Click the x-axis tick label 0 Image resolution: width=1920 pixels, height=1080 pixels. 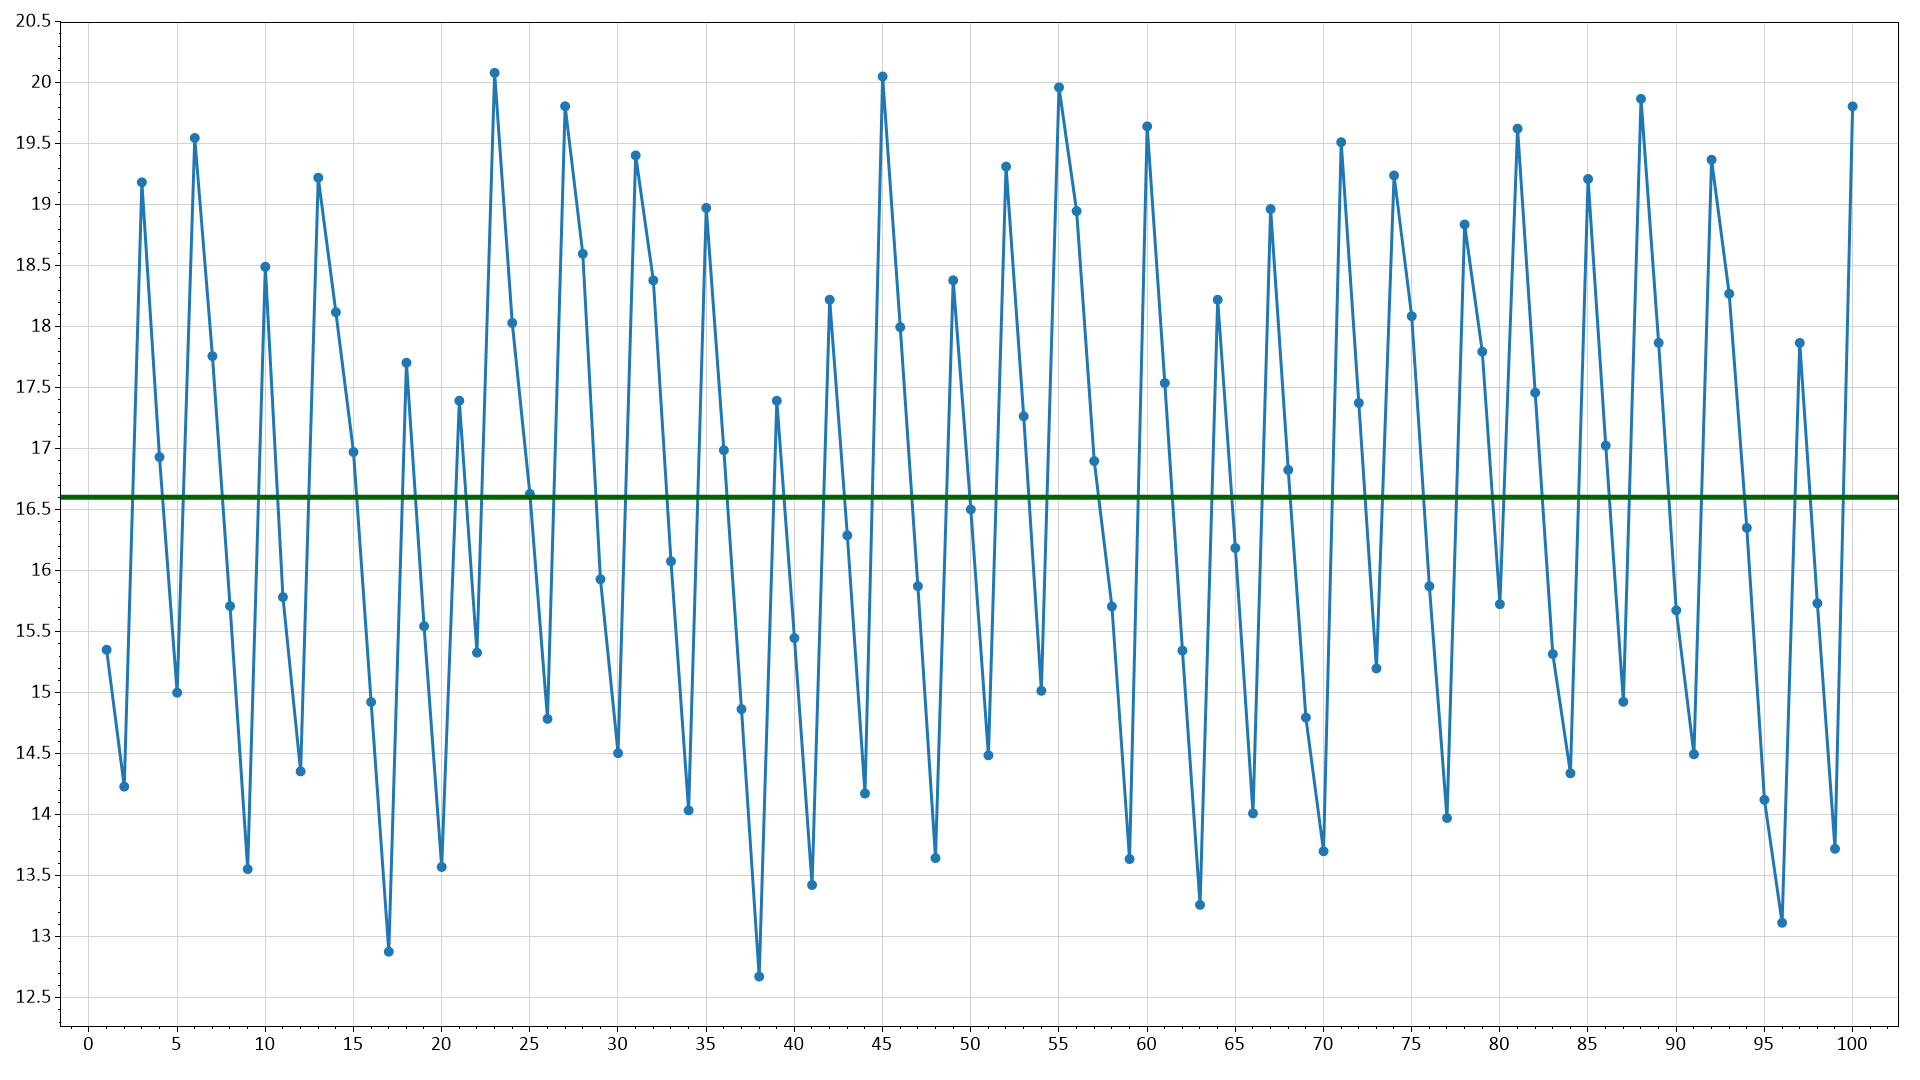[x=88, y=1044]
